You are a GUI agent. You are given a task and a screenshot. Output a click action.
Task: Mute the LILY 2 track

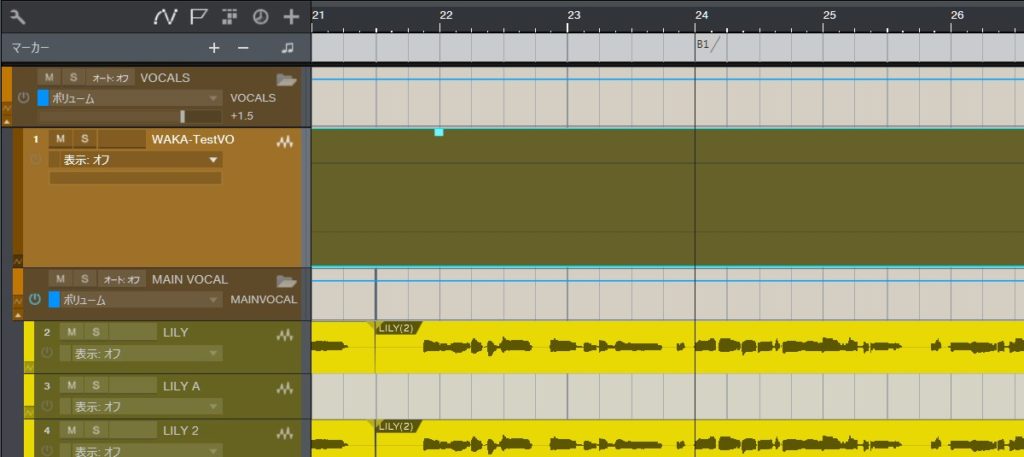(x=72, y=430)
